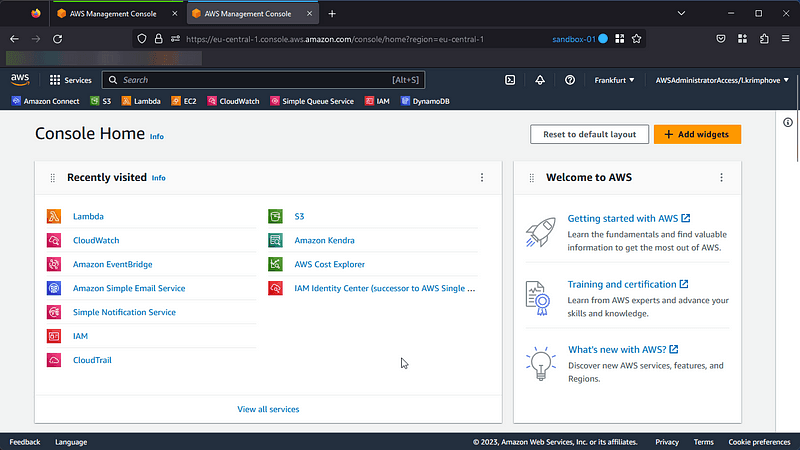Click the Welcome to AWS widget drag handle
The width and height of the screenshot is (800, 450).
point(532,178)
